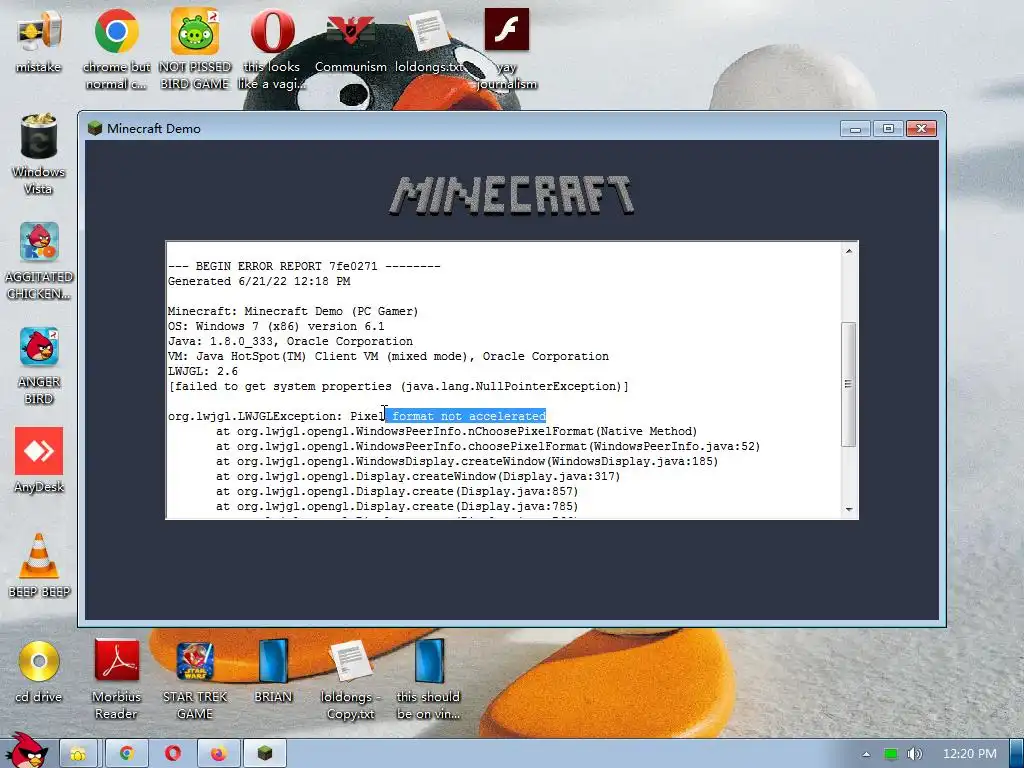Open the Windows Vista recycle bin icon
Screen dimensions: 1024x768
[x=39, y=154]
